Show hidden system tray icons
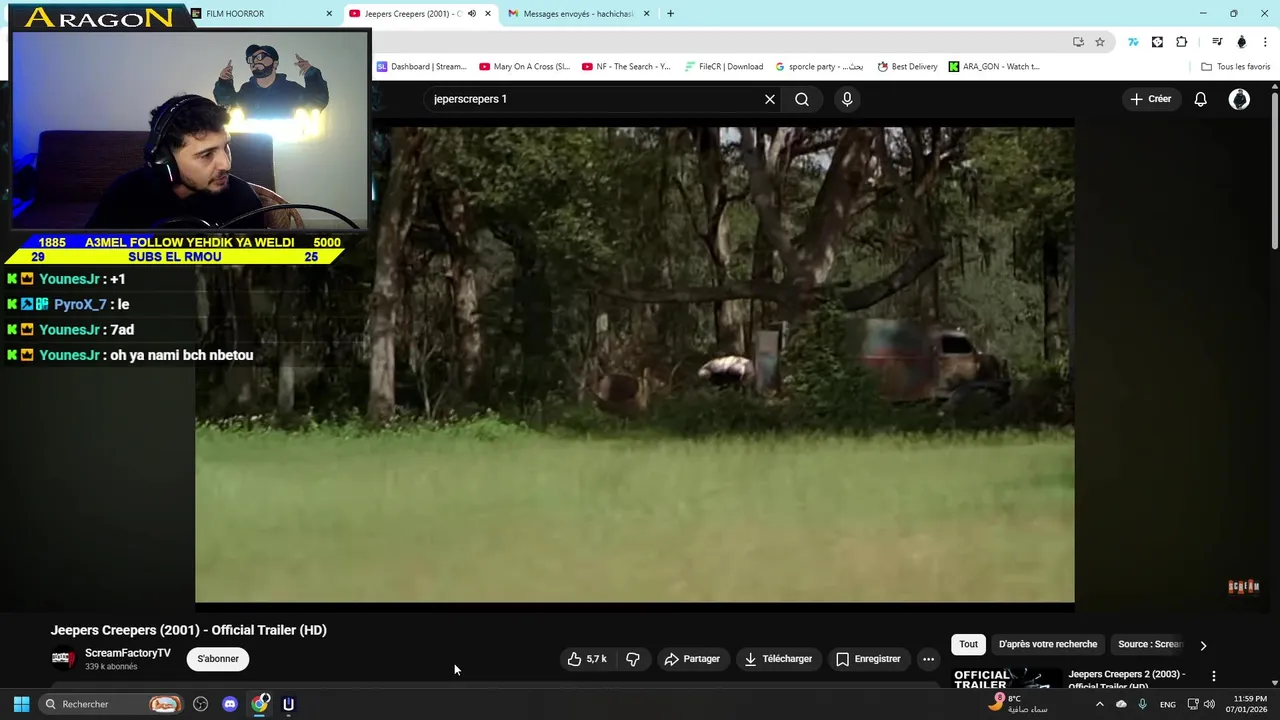Image resolution: width=1280 pixels, height=720 pixels. (x=1100, y=704)
